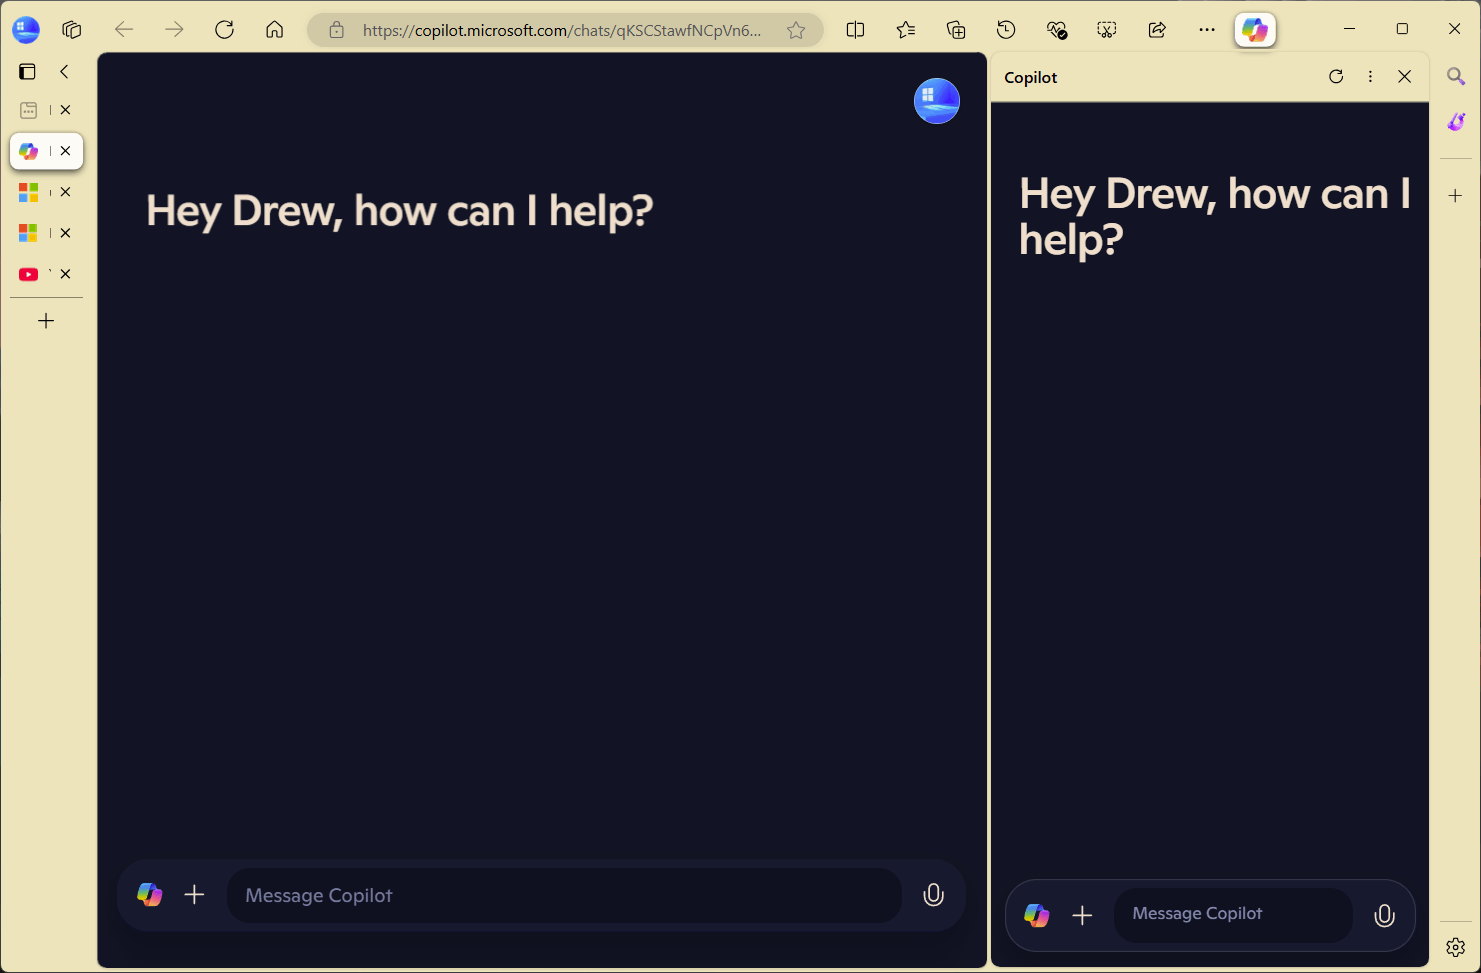Screen dimensions: 1481x973
Task: Open Copilot home logo in main composer
Action: click(150, 895)
